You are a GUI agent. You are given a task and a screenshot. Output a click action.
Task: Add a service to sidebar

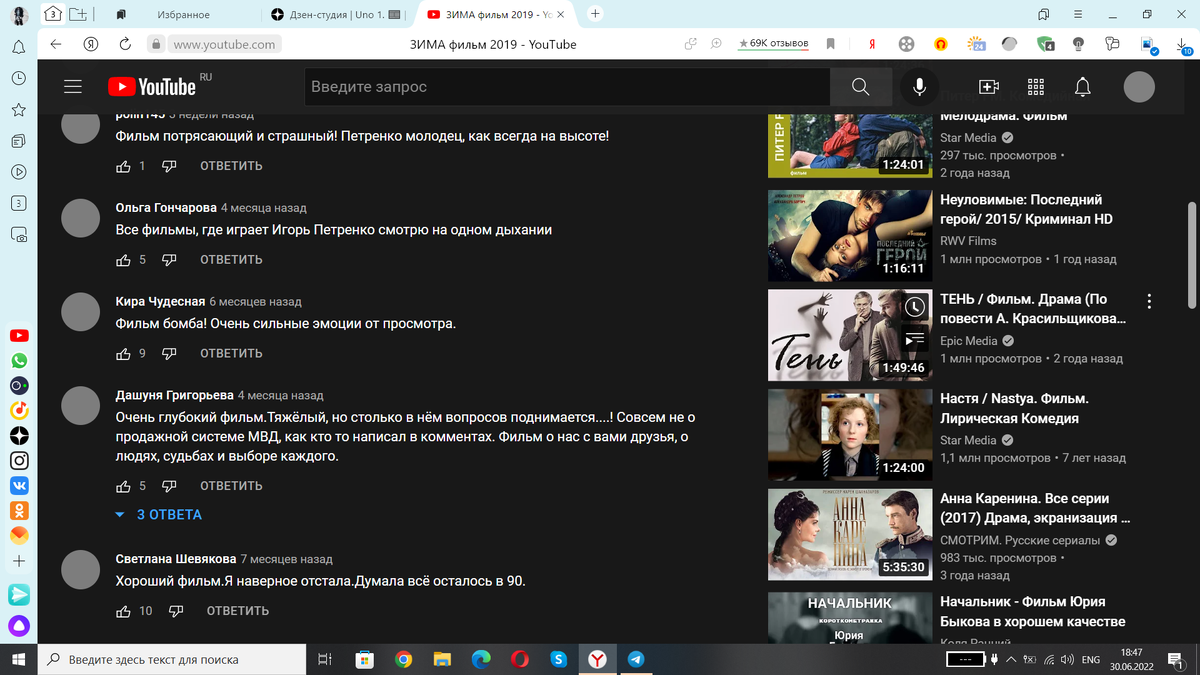19,561
